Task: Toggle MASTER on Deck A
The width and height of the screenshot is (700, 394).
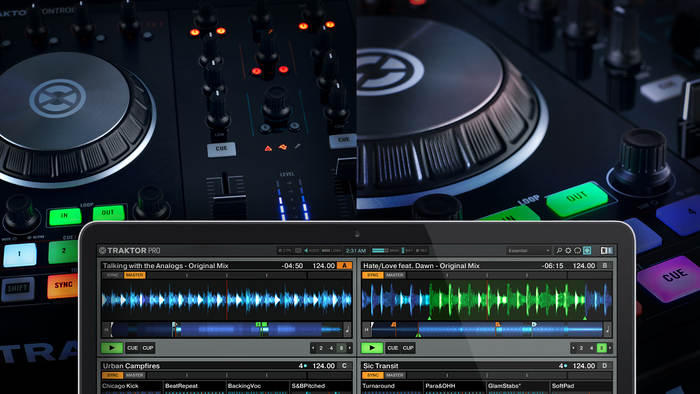Action: click(134, 275)
